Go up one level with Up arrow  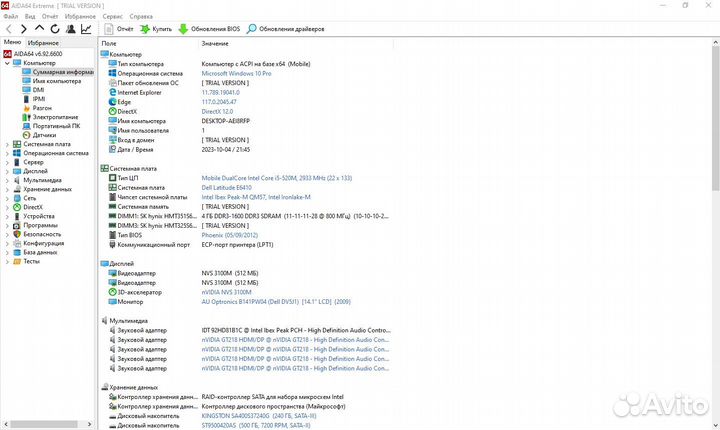(39, 28)
